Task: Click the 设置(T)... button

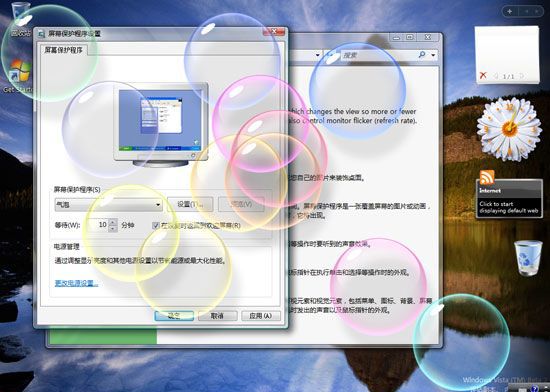Action: (190, 204)
